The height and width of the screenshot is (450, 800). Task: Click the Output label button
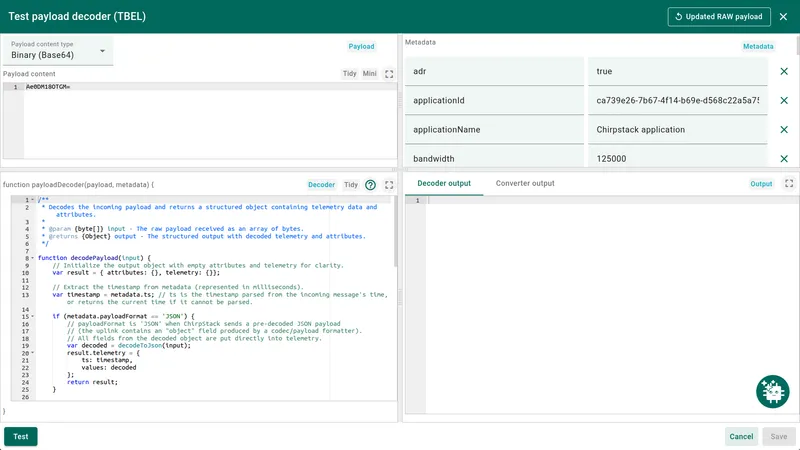(x=761, y=184)
